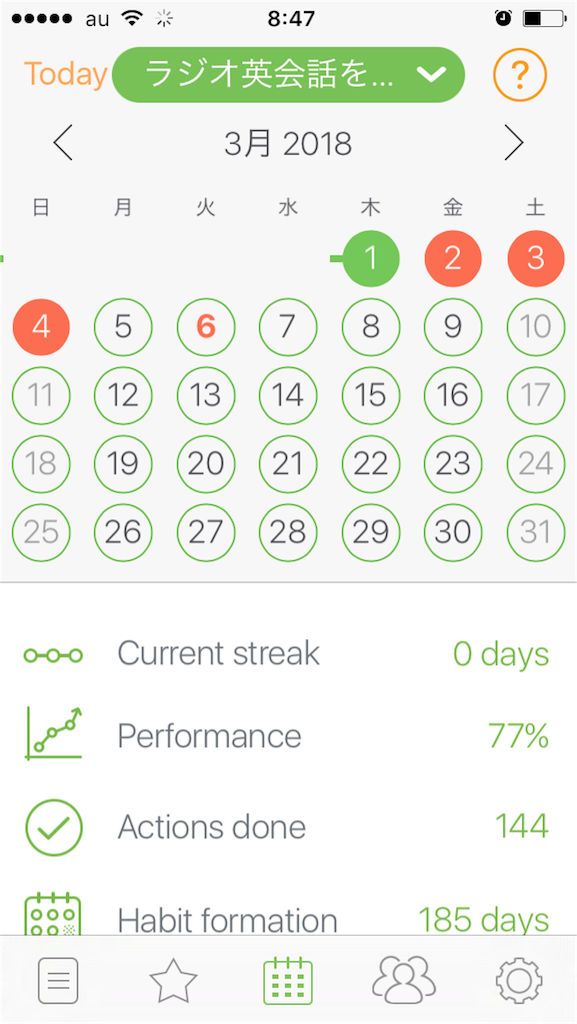Open the journal list tab icon
The width and height of the screenshot is (577, 1024).
58,980
